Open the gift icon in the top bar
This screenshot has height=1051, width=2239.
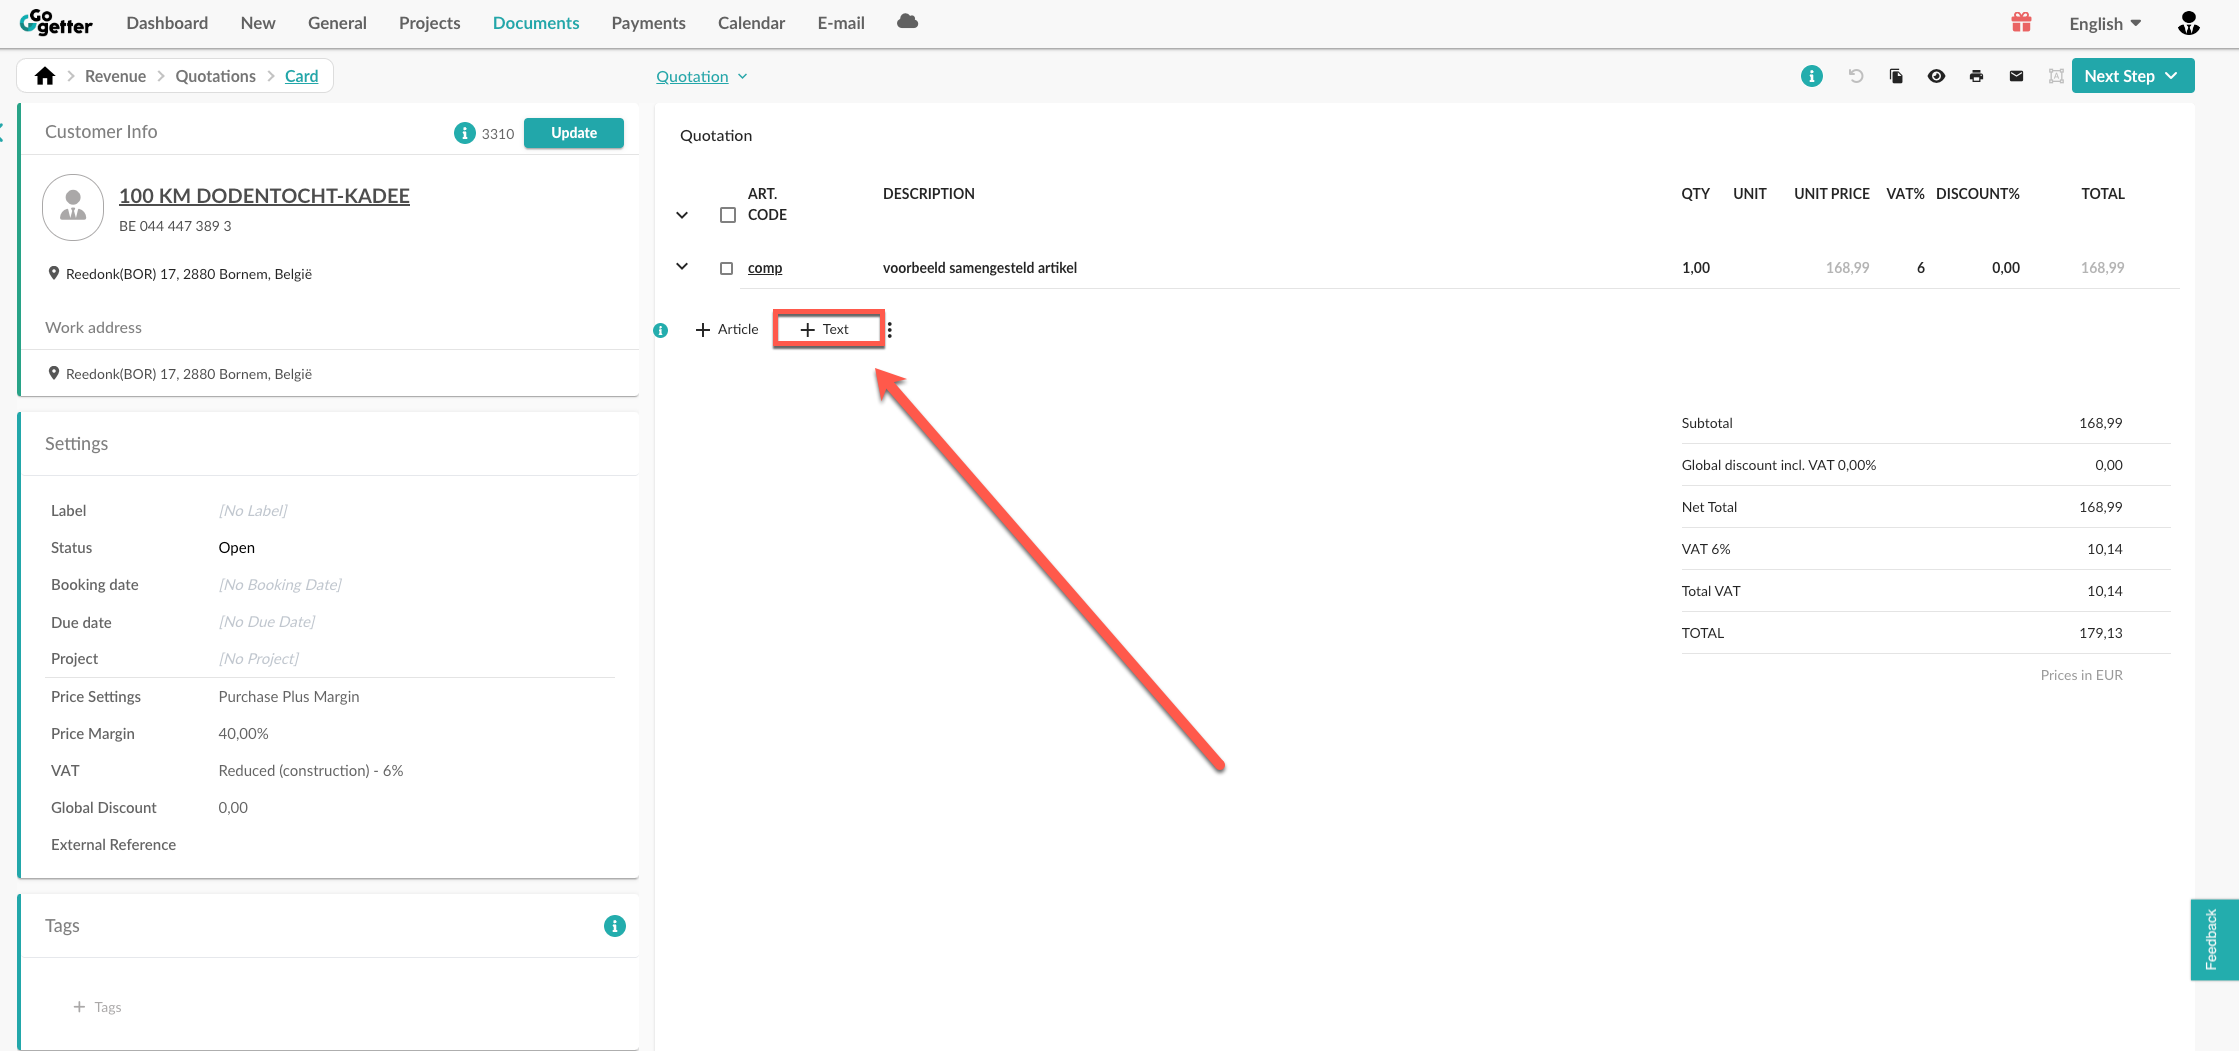click(x=2021, y=23)
